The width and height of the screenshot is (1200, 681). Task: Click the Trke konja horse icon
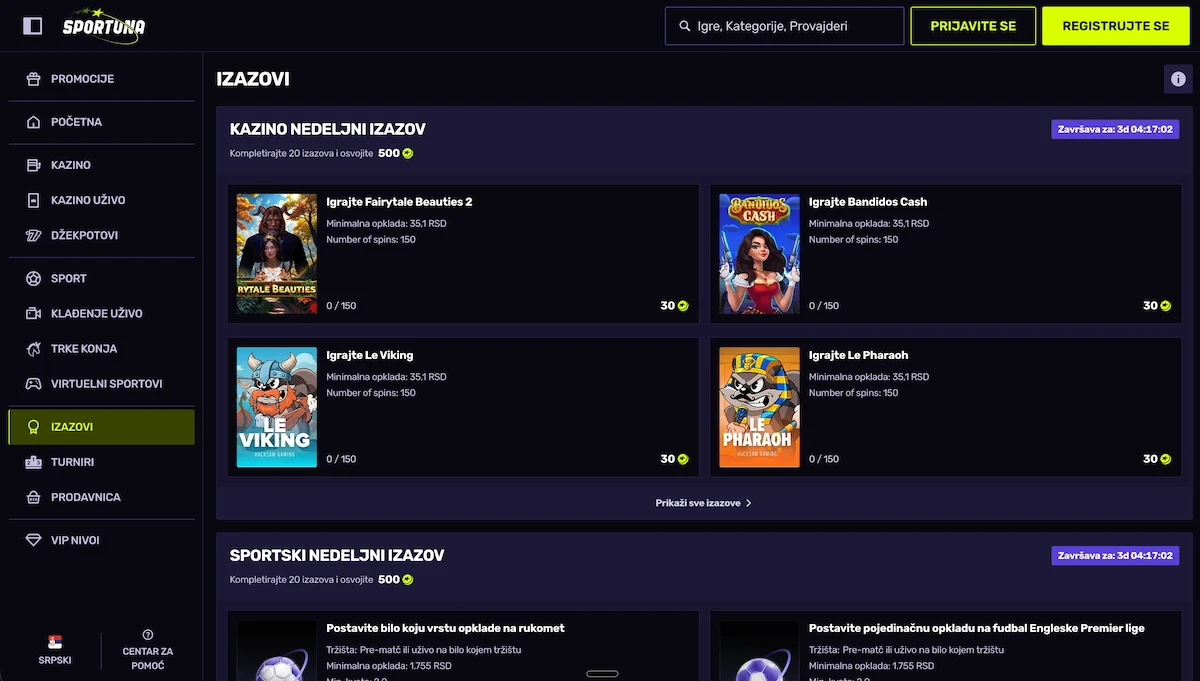click(x=33, y=349)
